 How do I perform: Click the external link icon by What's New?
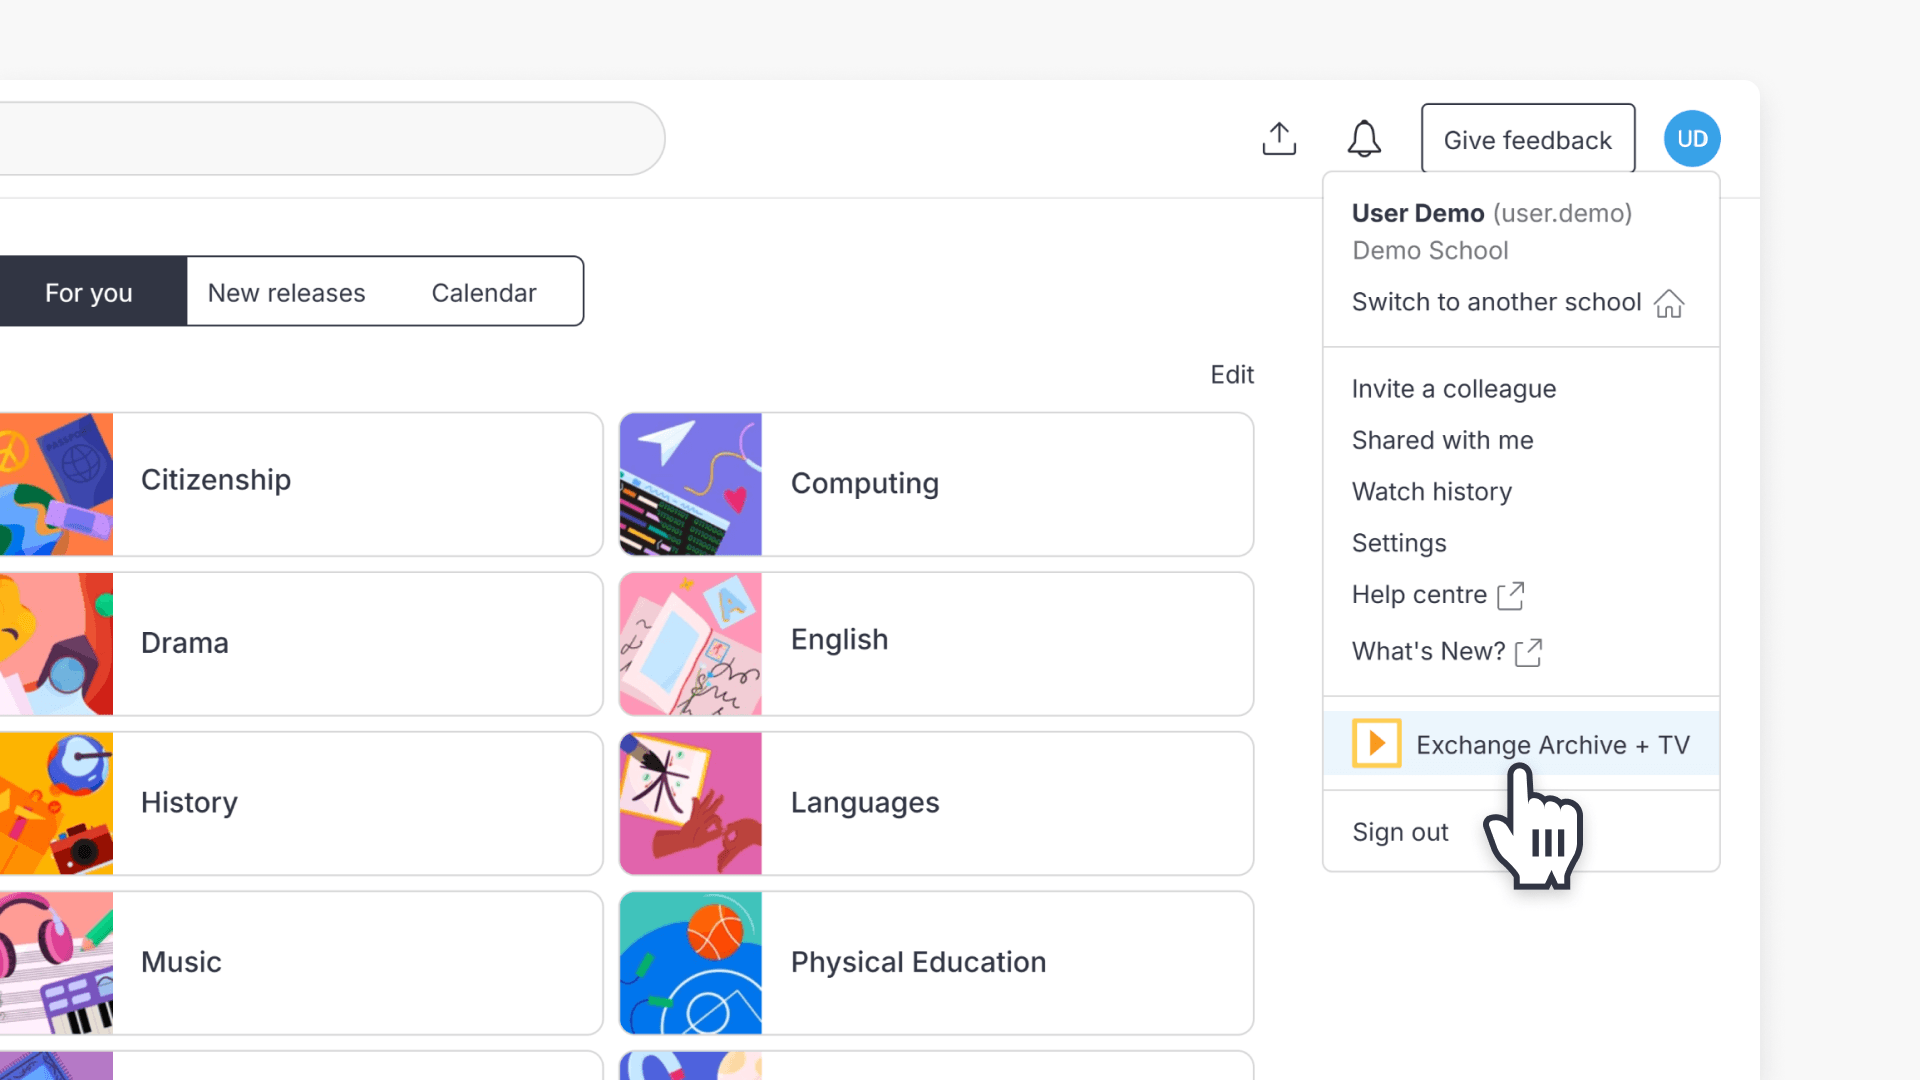(x=1528, y=653)
